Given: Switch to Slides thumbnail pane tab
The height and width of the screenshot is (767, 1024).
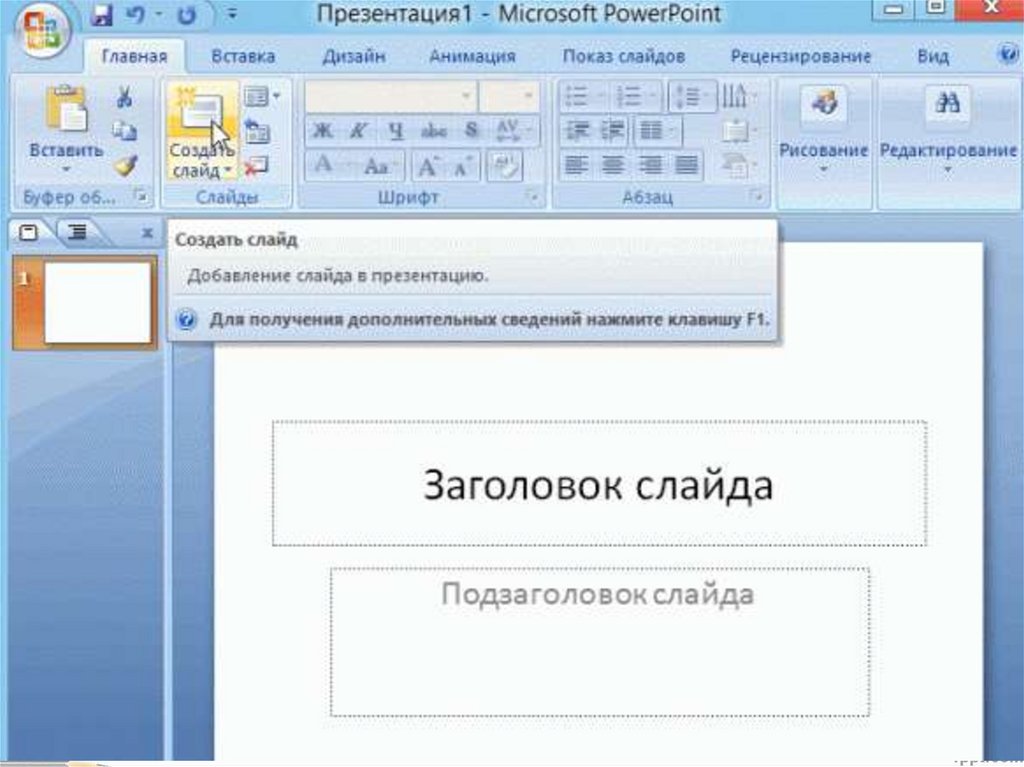Looking at the screenshot, I should click(x=30, y=232).
